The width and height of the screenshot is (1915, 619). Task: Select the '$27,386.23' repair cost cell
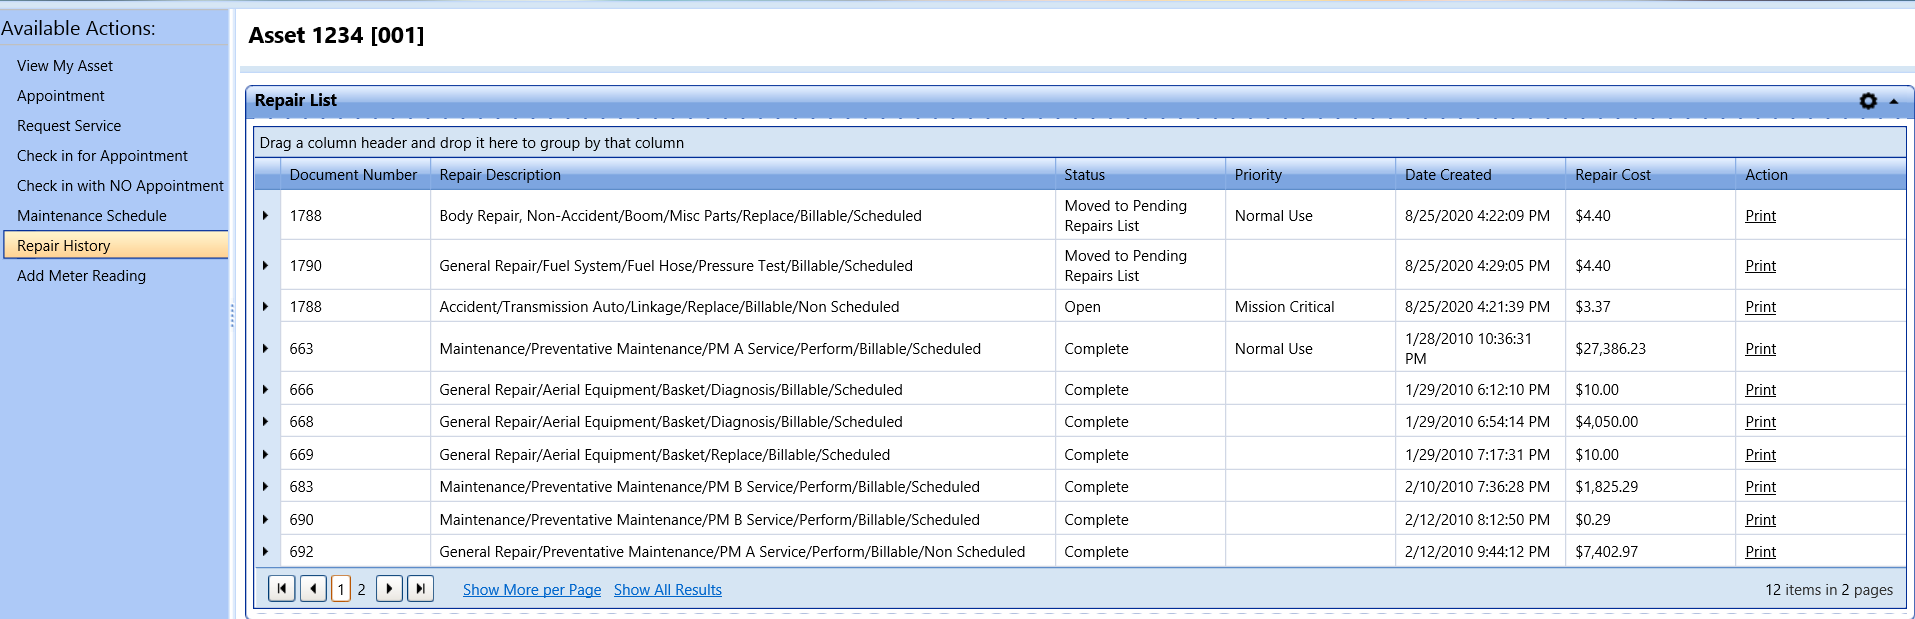[1650, 349]
